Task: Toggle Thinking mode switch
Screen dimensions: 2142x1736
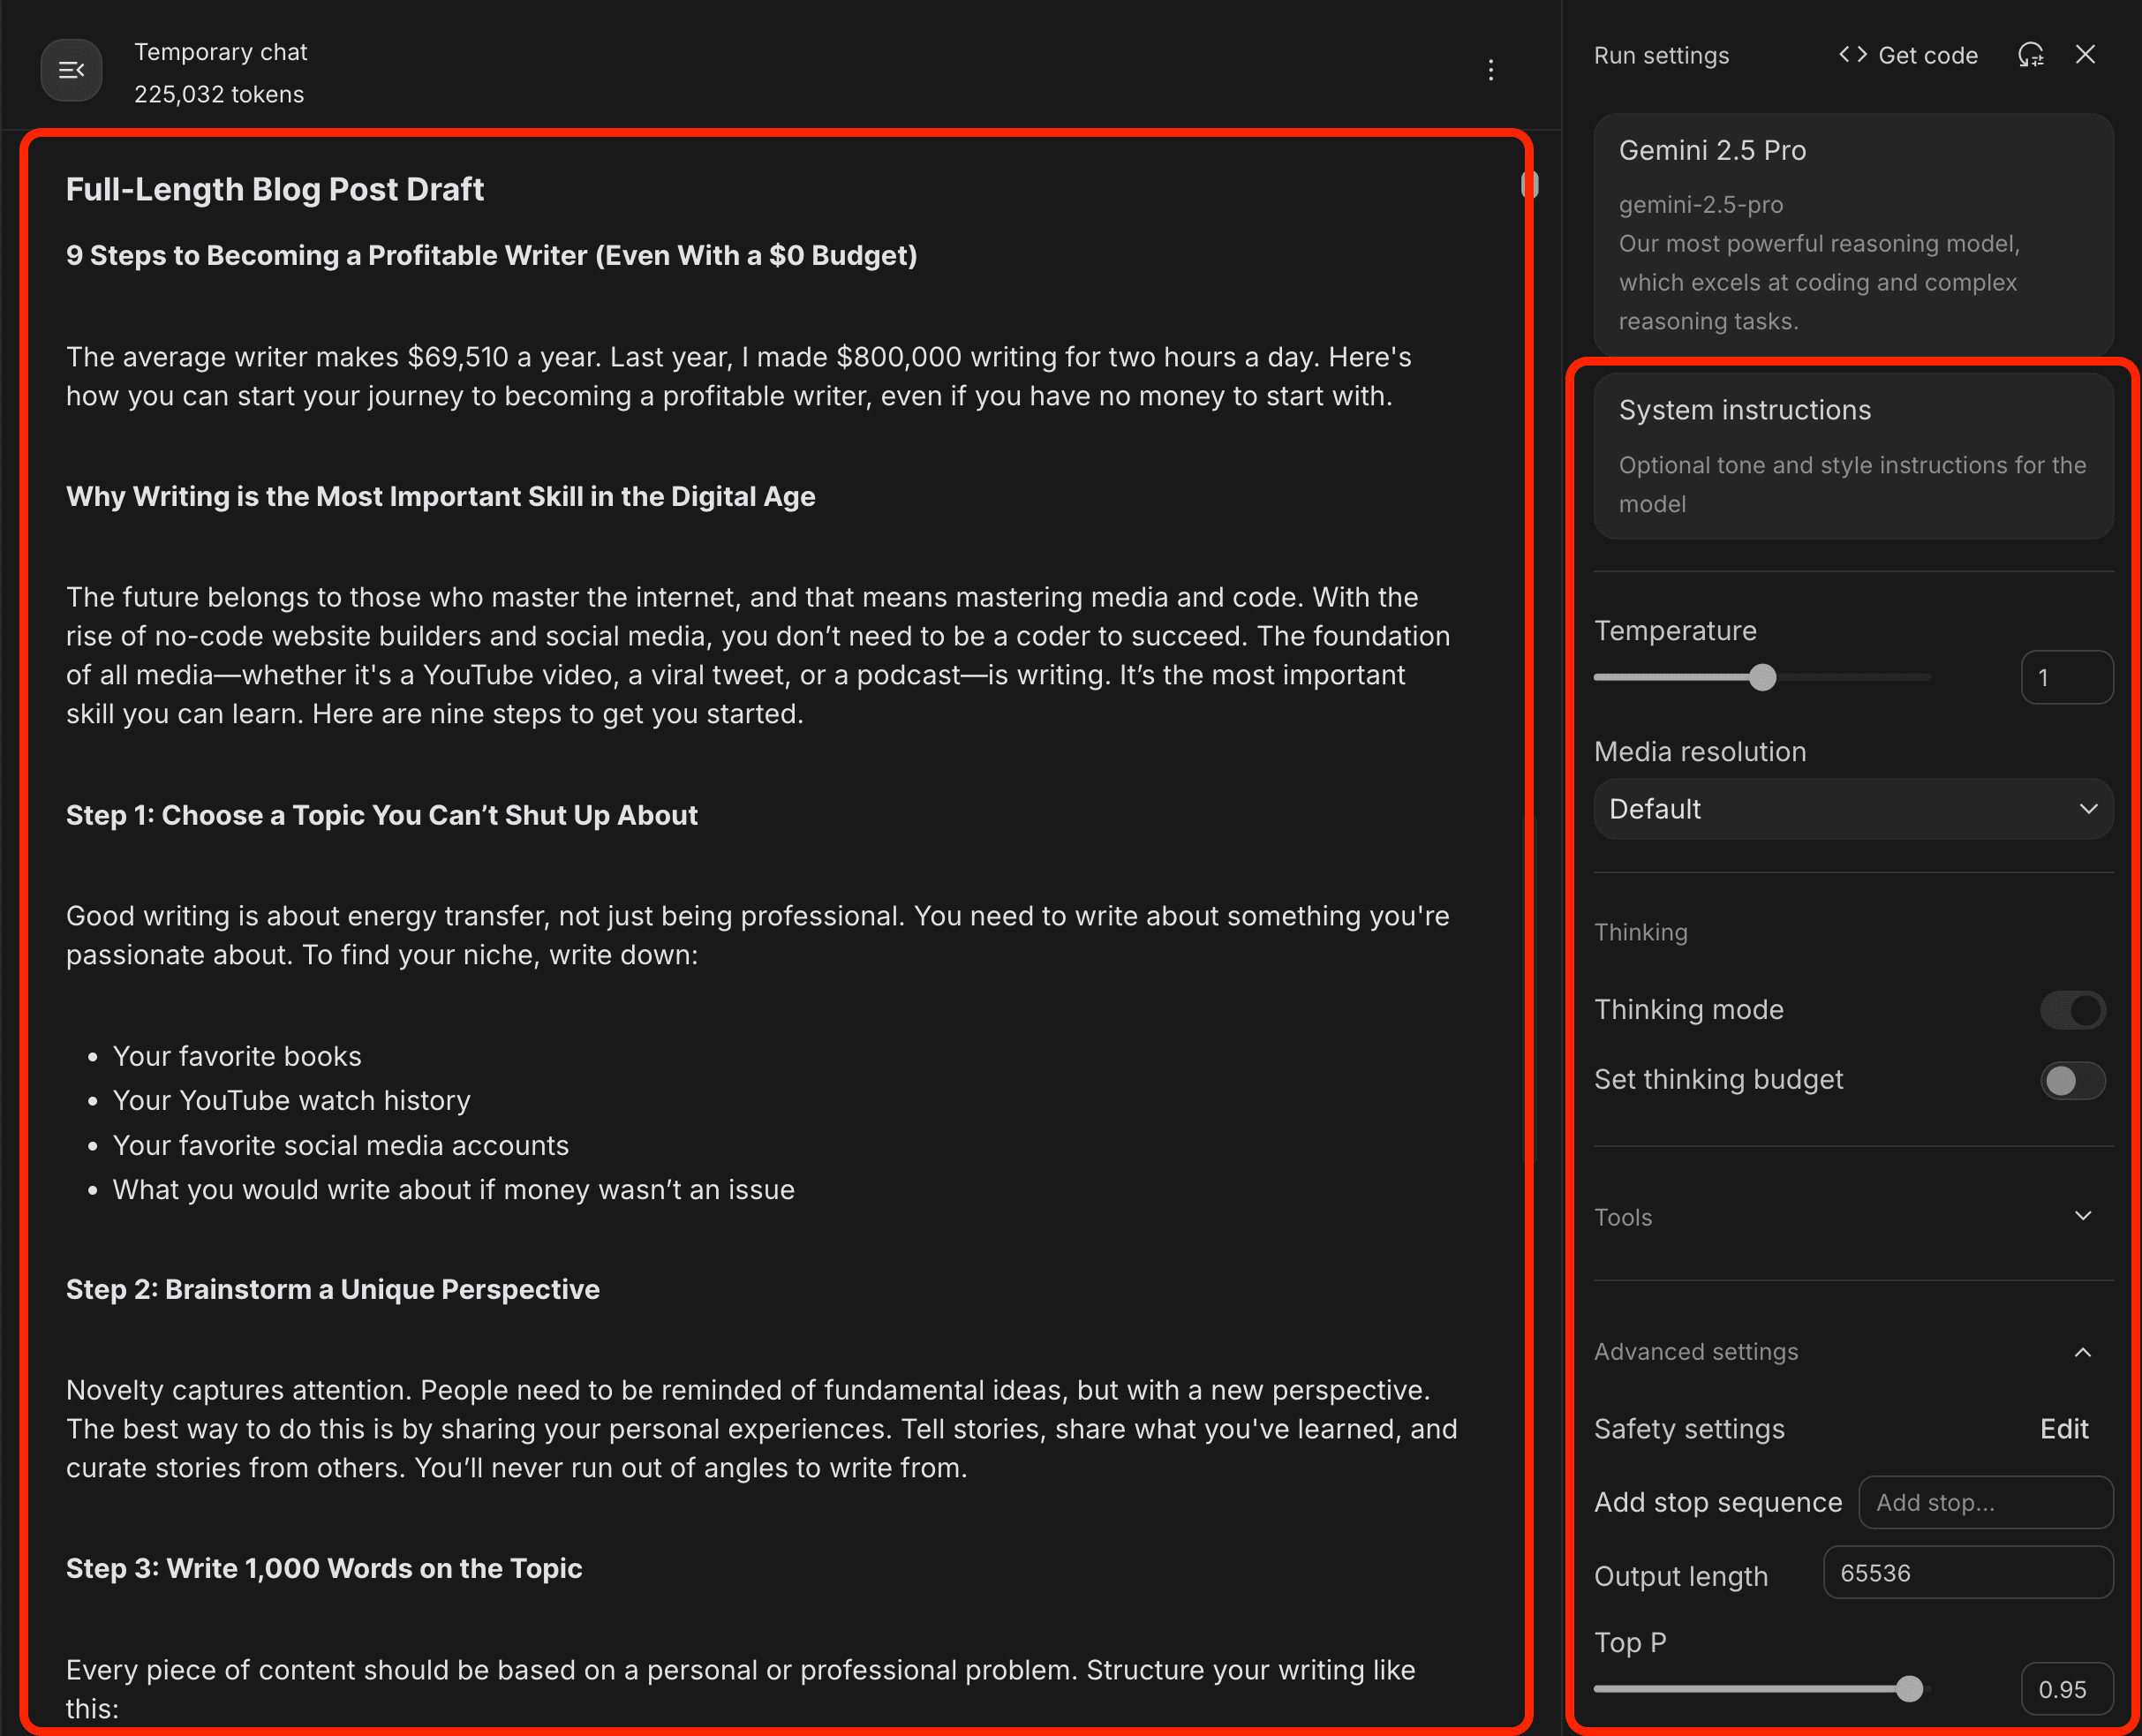Action: pos(2072,1010)
